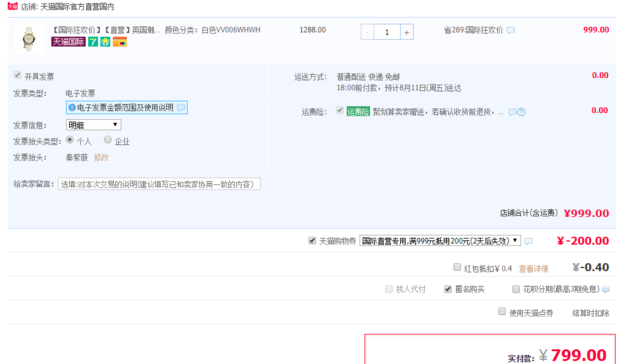This screenshot has width=627, height=364.
Task: Click the delivery text 普通配送 快递 免邮
Action: [368, 77]
